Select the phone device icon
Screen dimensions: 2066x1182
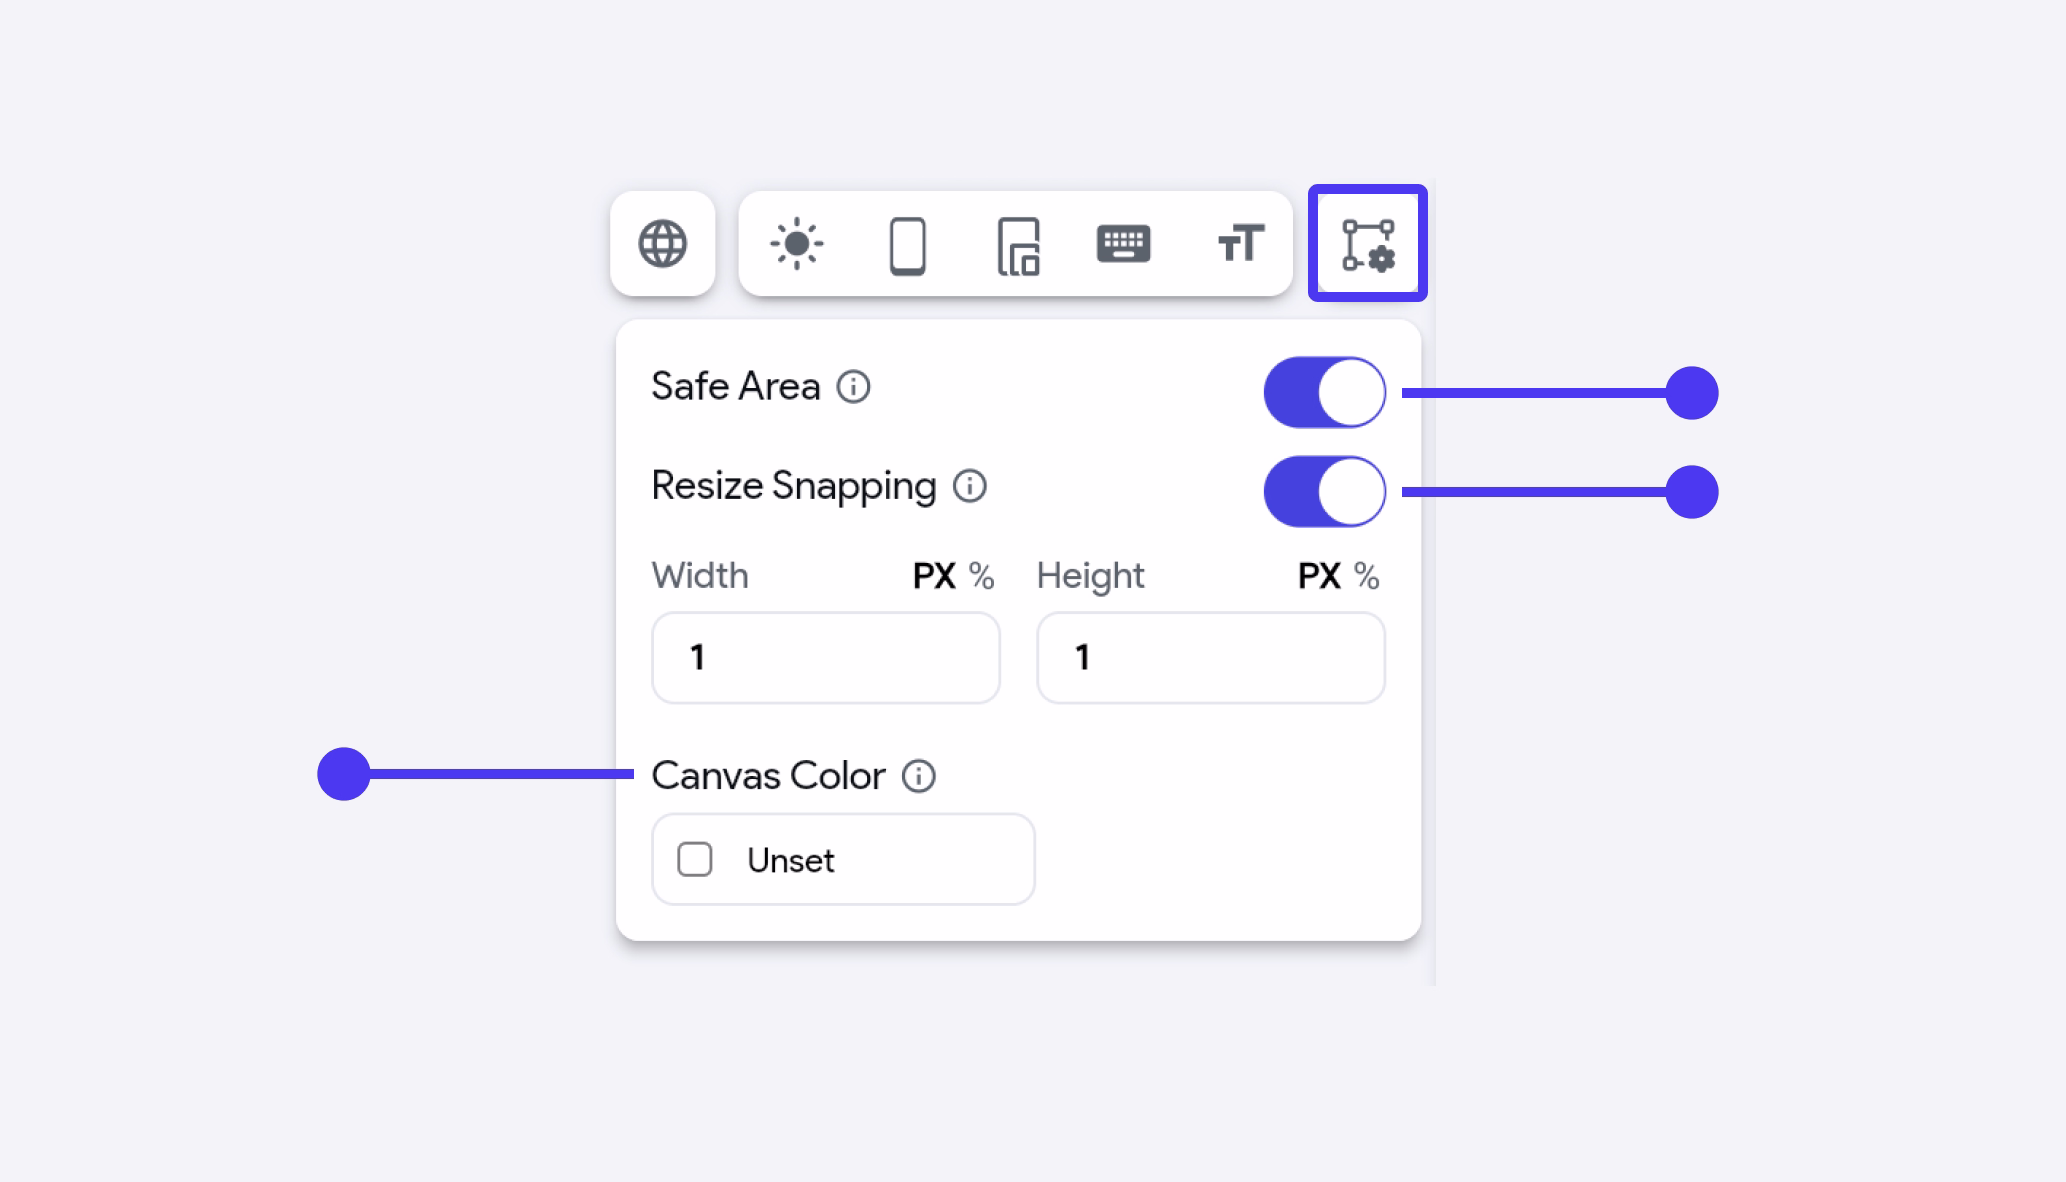907,245
